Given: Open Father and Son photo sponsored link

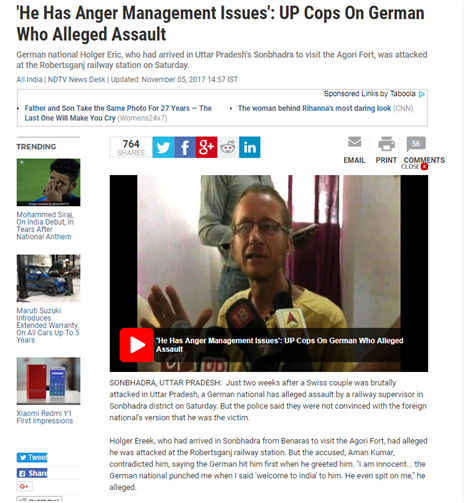Looking at the screenshot, I should pyautogui.click(x=118, y=113).
